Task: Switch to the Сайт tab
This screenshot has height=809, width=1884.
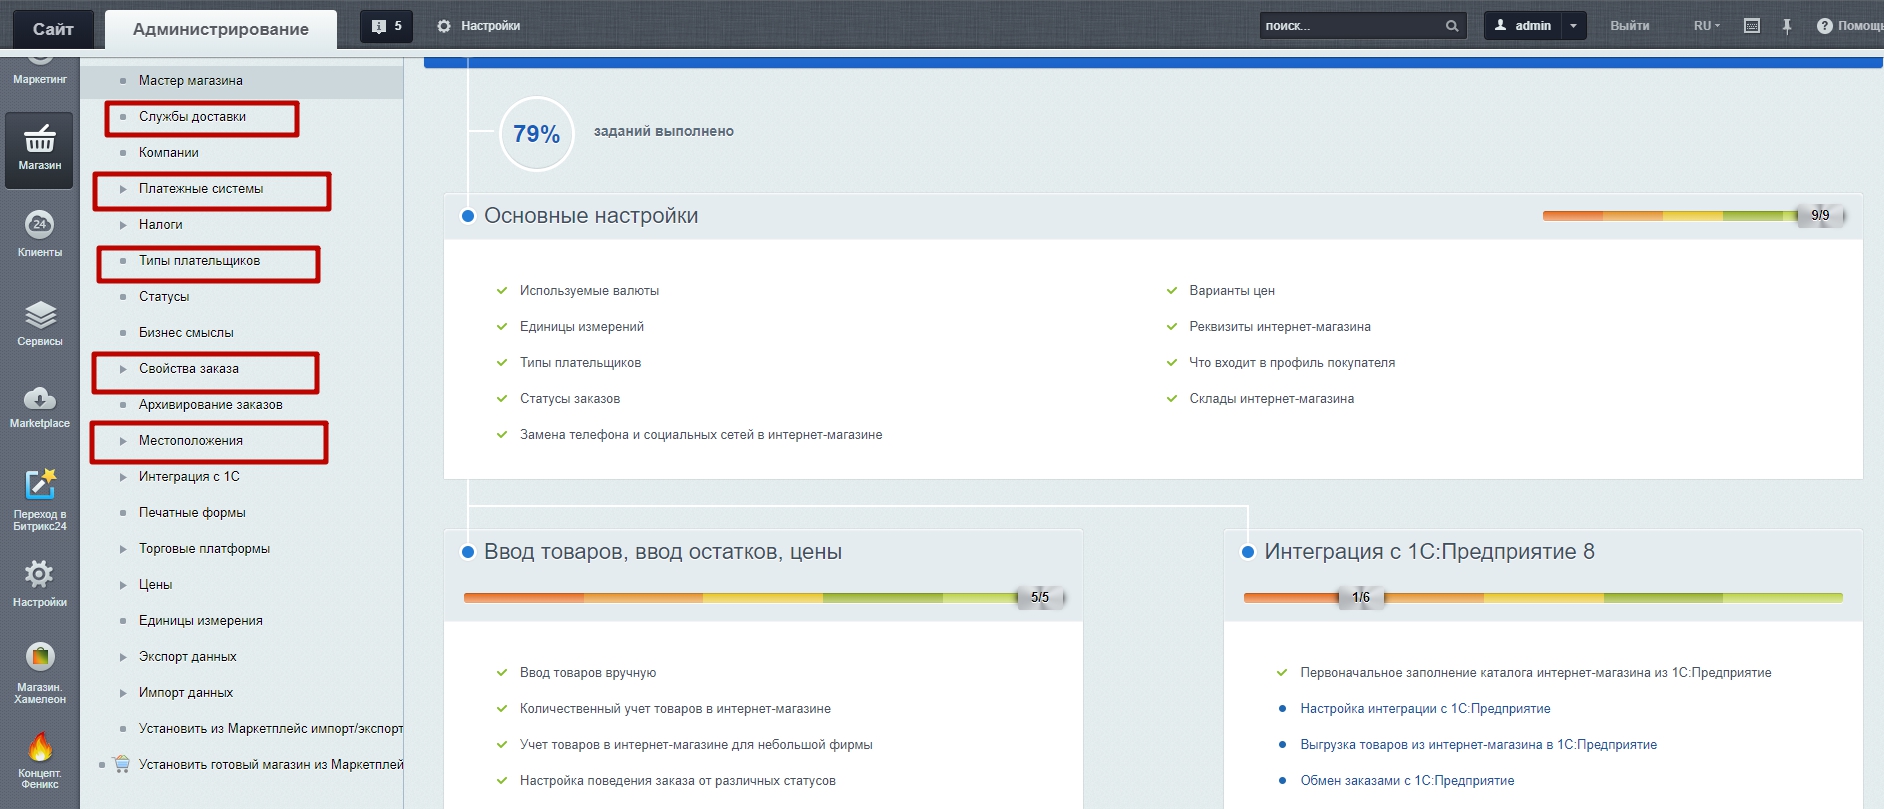Action: pyautogui.click(x=53, y=29)
